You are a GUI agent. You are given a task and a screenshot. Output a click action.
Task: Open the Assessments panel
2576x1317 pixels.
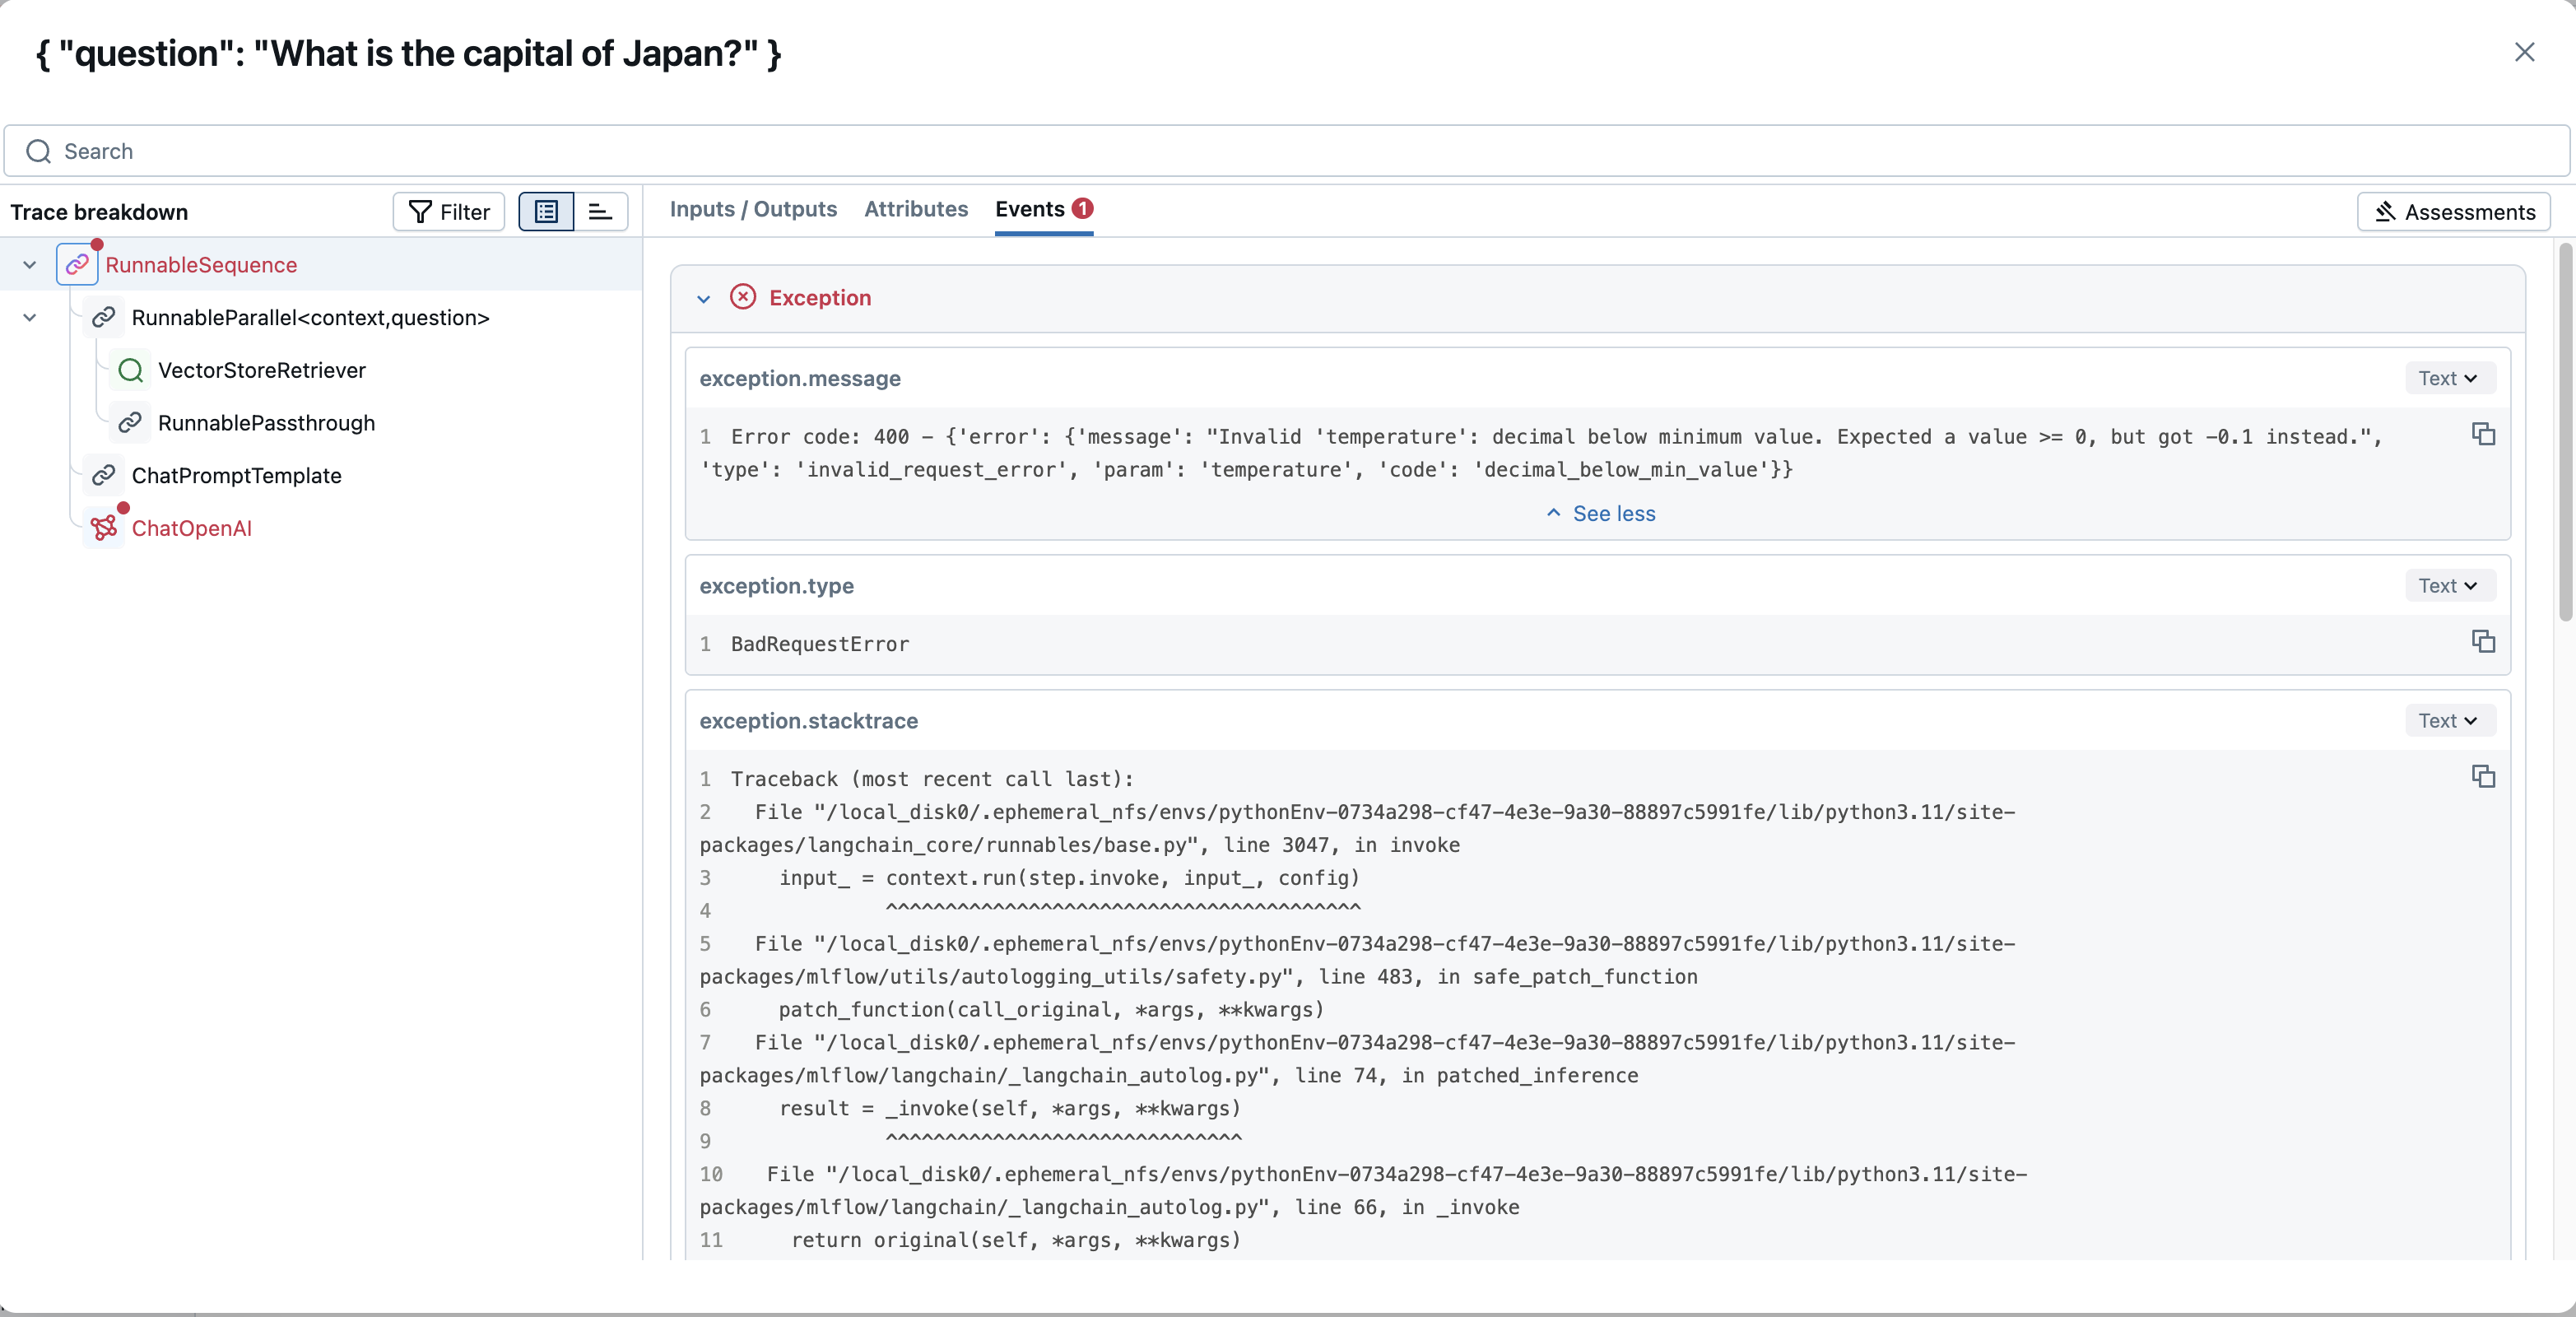tap(2454, 212)
